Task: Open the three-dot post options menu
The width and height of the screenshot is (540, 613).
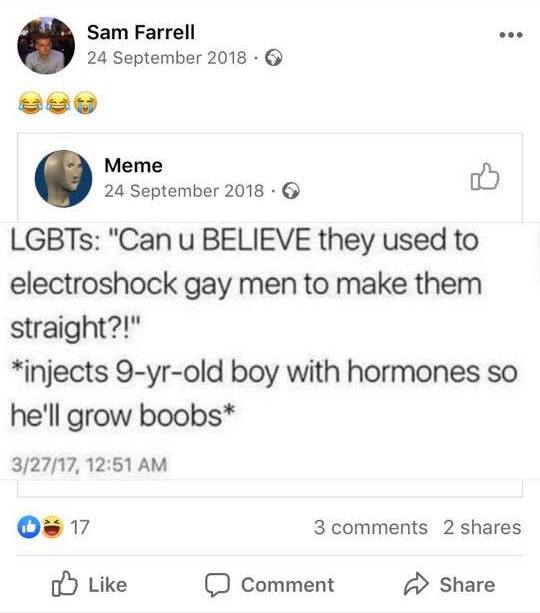Action: (511, 35)
